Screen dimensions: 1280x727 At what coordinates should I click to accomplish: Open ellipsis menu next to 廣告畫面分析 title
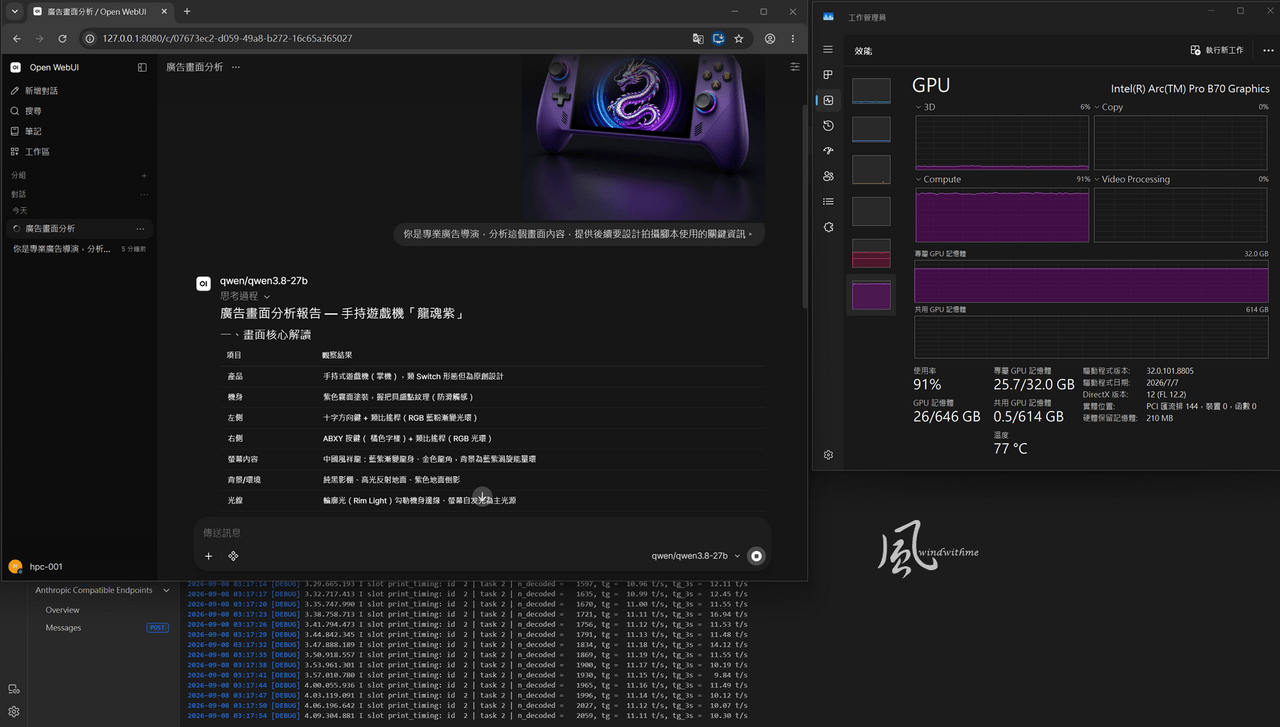[x=236, y=67]
